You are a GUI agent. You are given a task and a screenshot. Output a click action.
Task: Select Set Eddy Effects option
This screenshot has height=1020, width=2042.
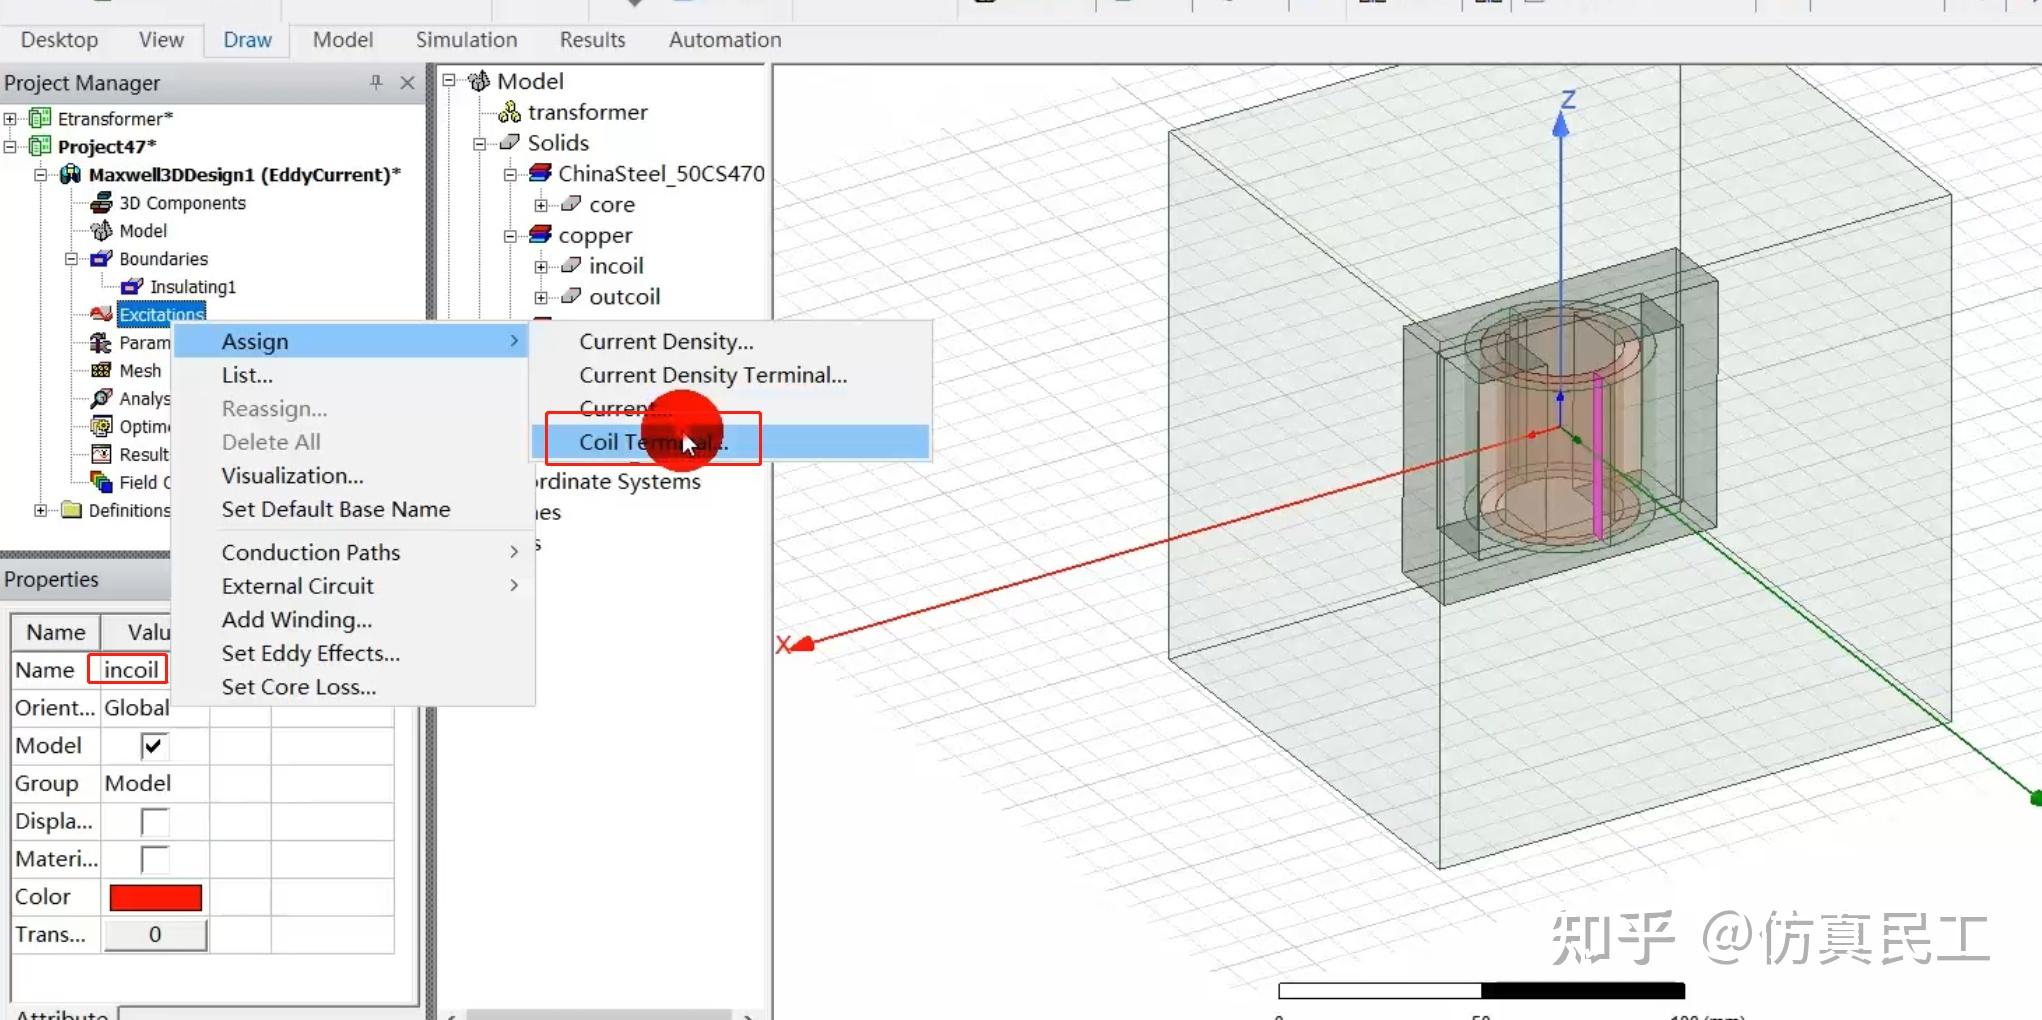coord(310,653)
